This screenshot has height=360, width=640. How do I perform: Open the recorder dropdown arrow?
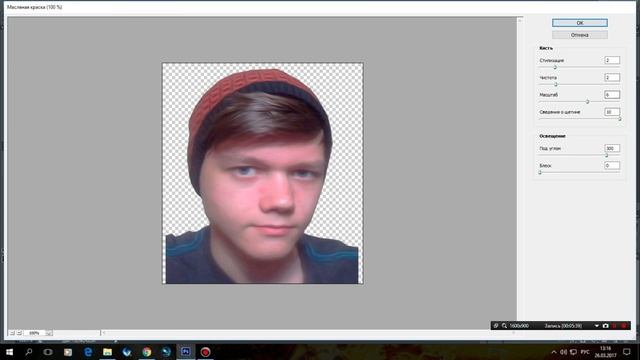coord(597,326)
